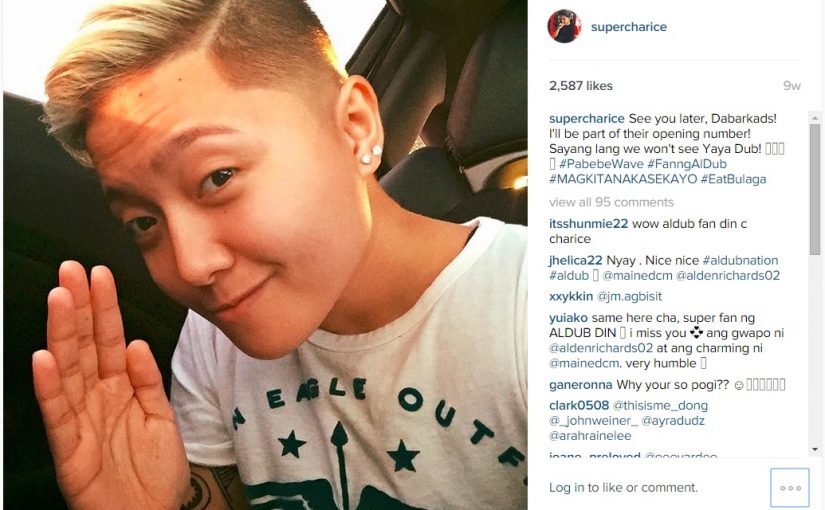Open the #MAGKITANAKASEKAYO hashtag
825x510 pixels.
pyautogui.click(x=623, y=179)
